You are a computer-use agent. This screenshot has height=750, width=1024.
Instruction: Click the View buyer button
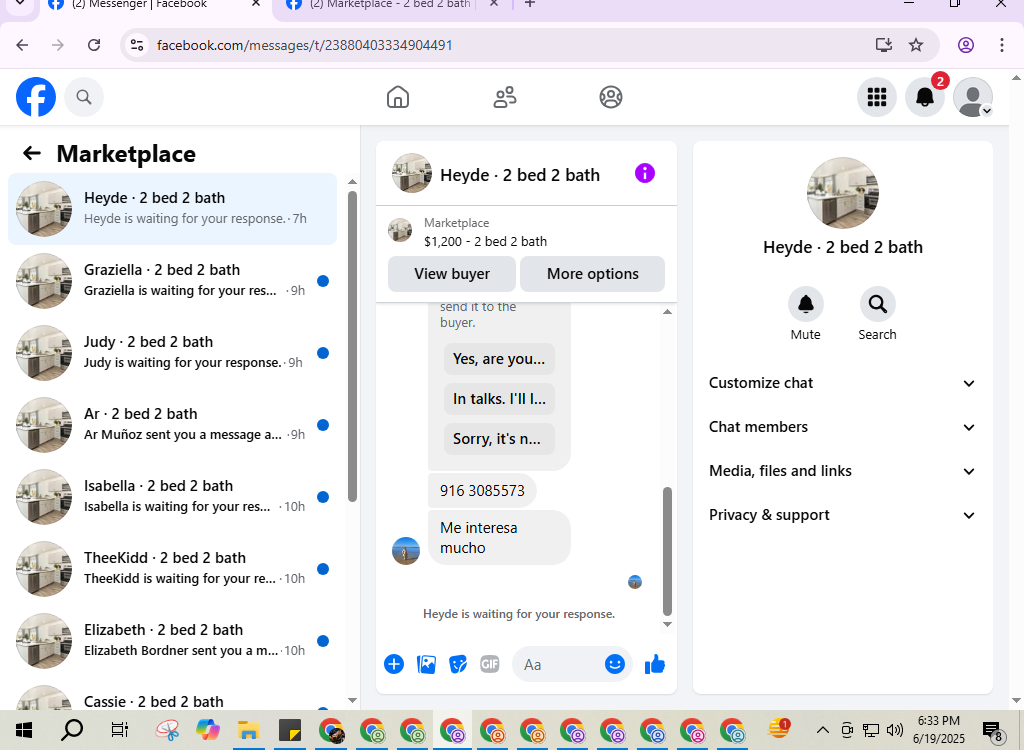coord(452,274)
